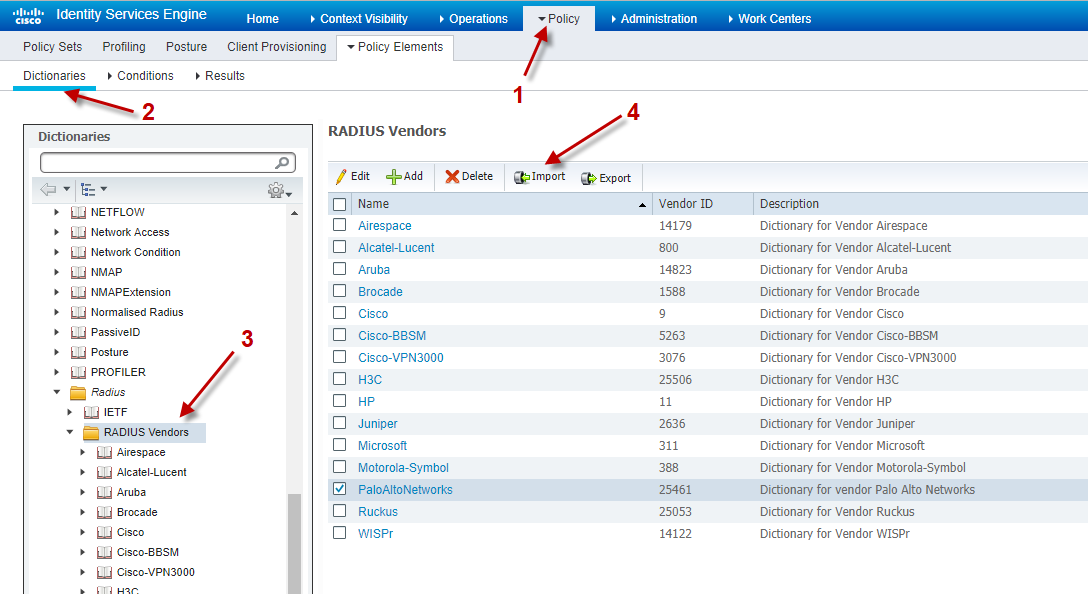
Task: Click the NETFLOW dictionary book icon
Action: coord(78,212)
